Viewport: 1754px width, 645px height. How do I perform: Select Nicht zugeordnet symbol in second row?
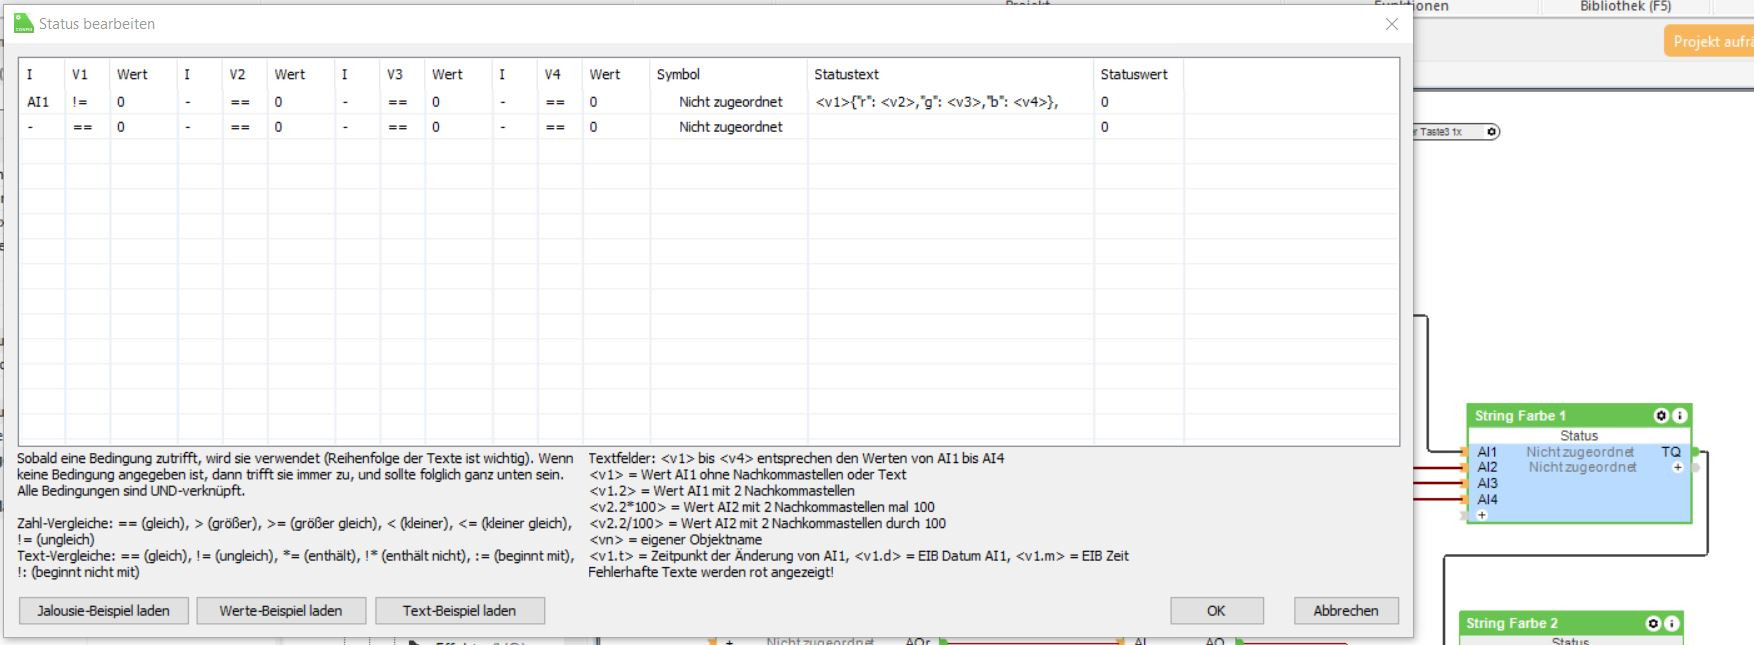(x=728, y=127)
